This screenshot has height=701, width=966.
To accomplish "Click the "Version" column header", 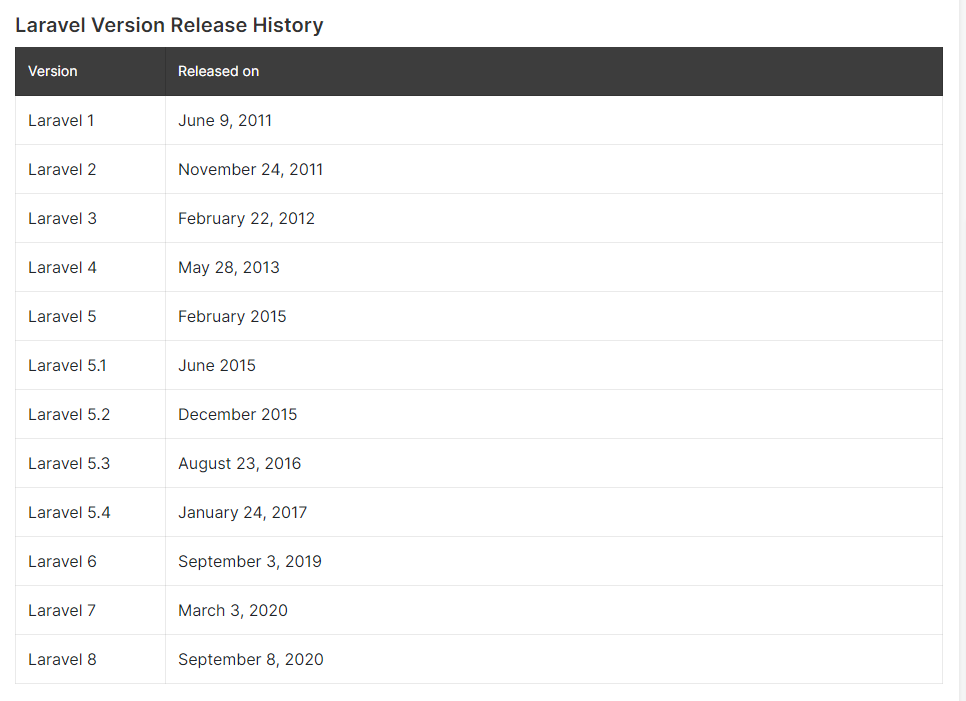I will 53,71.
